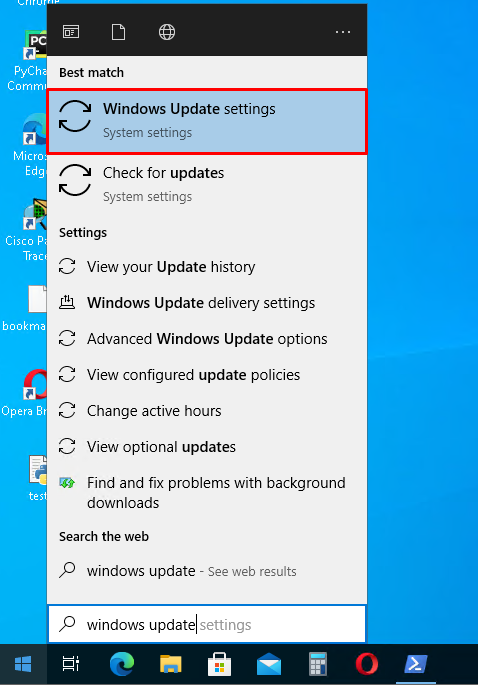This screenshot has height=685, width=478.
Task: Click sync icon beside Windows Update settings
Action: pyautogui.click(x=75, y=116)
